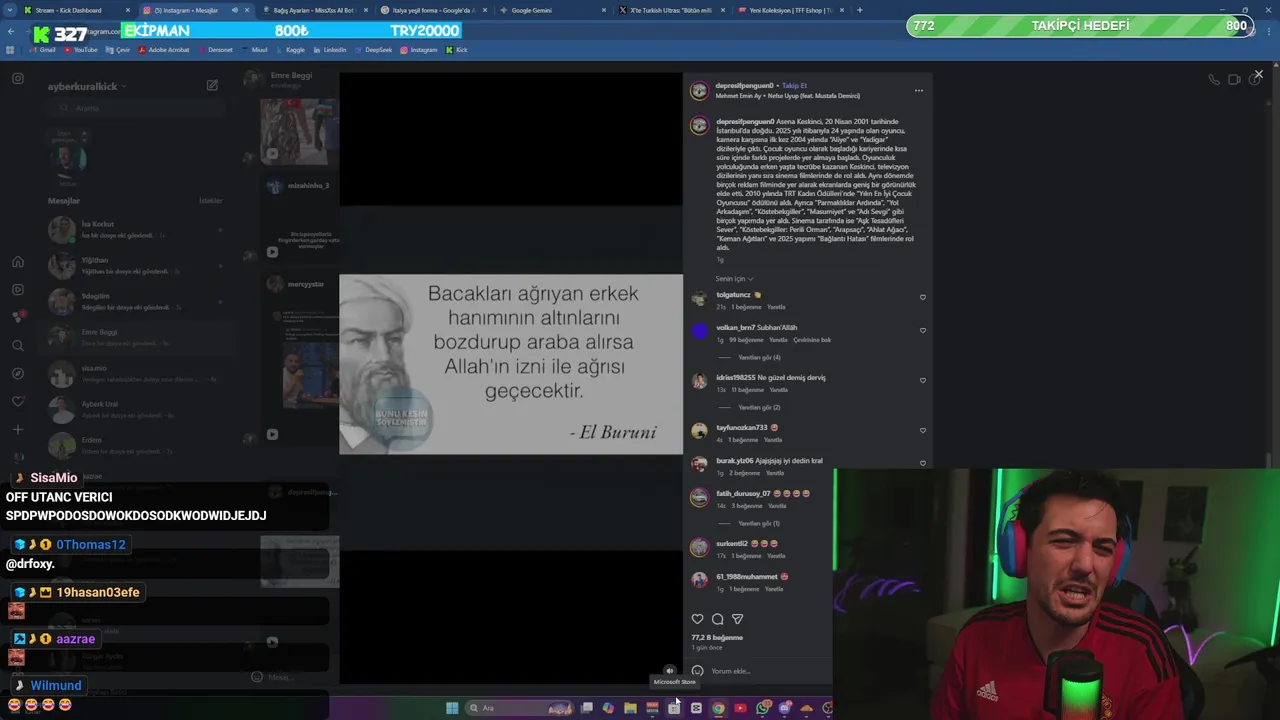Expand 'Yanıtları gör (2)' under idriss198255
Viewport: 1280px width, 720px height.
759,407
